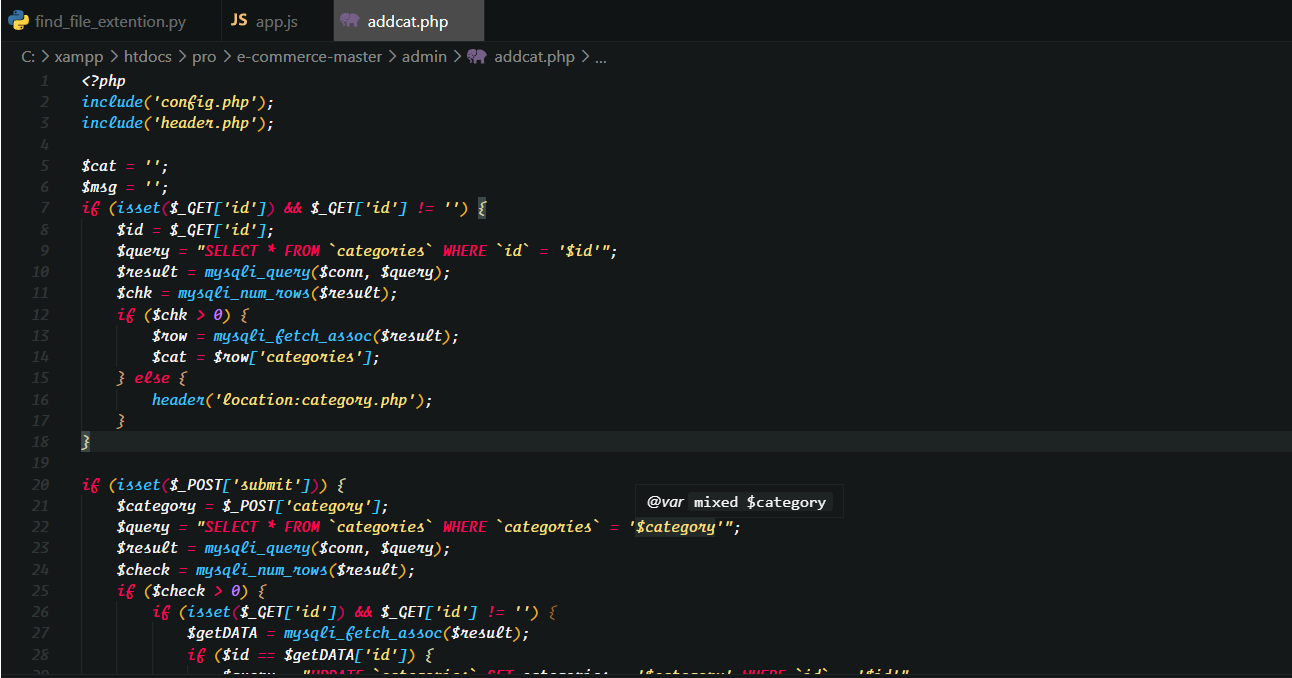Click mysqli_query function on line 23
This screenshot has height=678, width=1292.
tap(257, 548)
